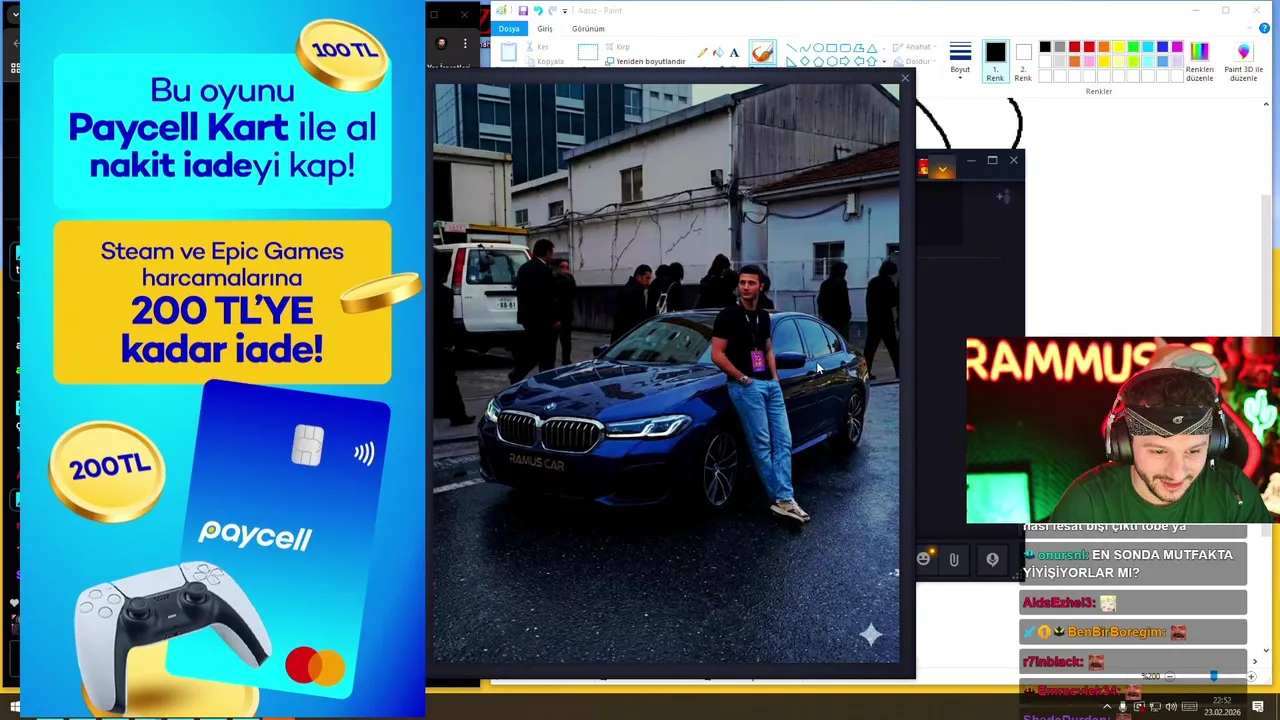Switch to the Görünüm tab in Paint
Screen dimensions: 1280x720
coord(588,29)
